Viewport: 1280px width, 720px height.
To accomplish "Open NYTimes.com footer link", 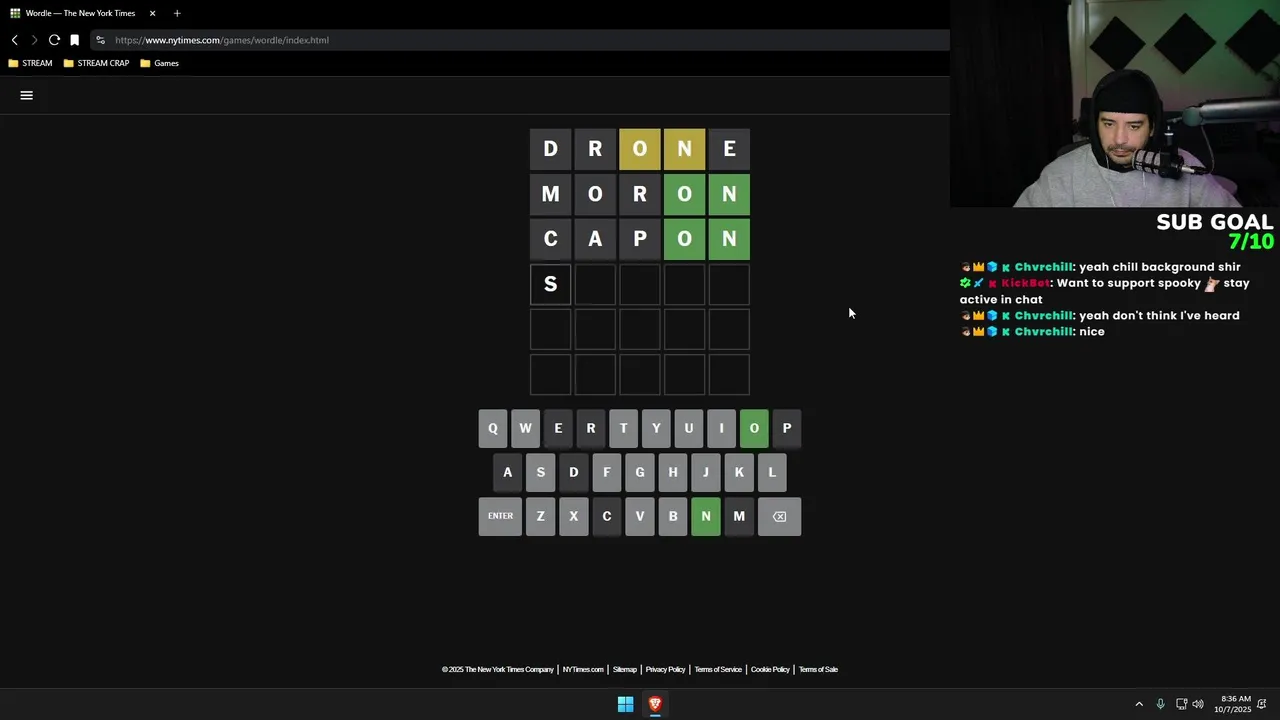I will pos(583,670).
